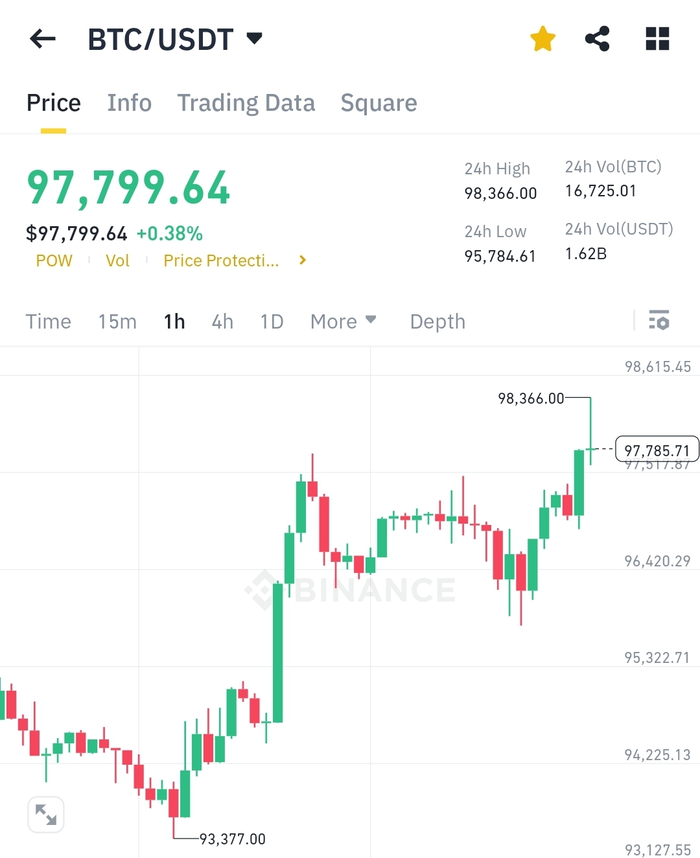This screenshot has height=858, width=700.
Task: Expand the BTC/USDT pair dropdown arrow
Action: tap(254, 38)
